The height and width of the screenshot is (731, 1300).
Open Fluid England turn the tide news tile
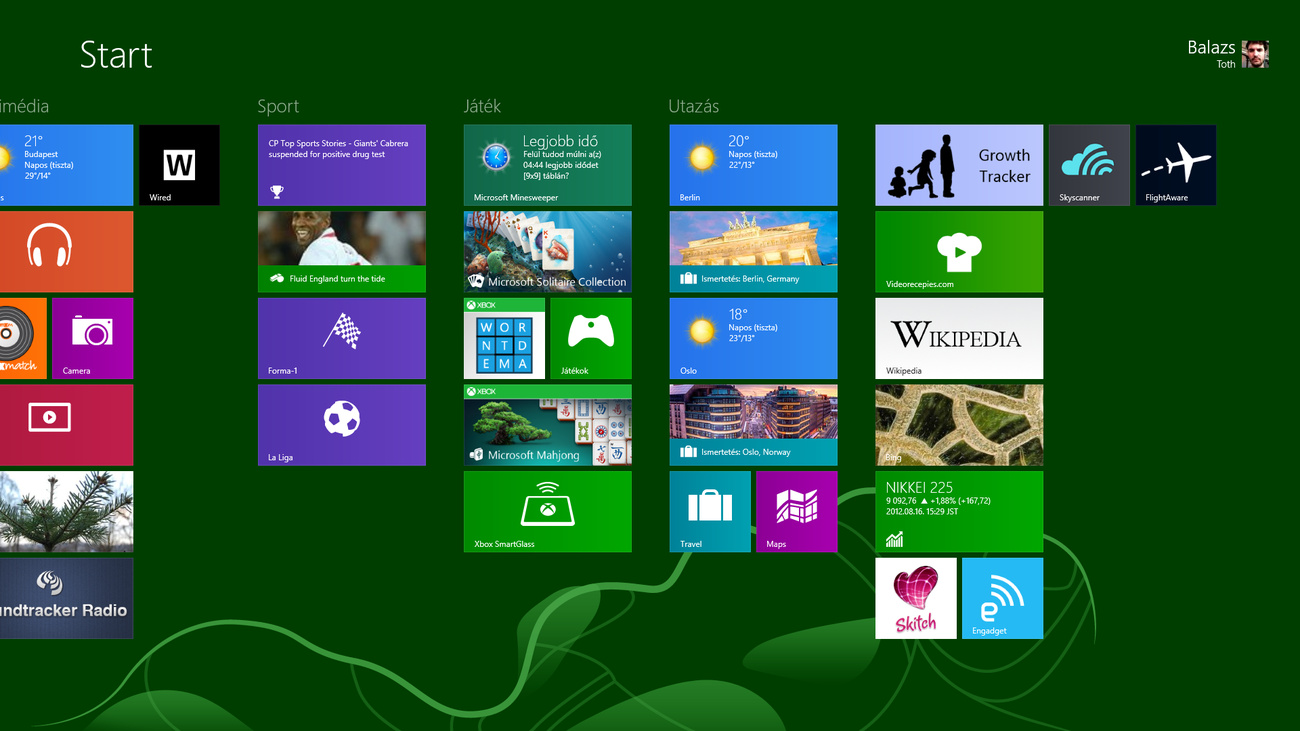[341, 251]
